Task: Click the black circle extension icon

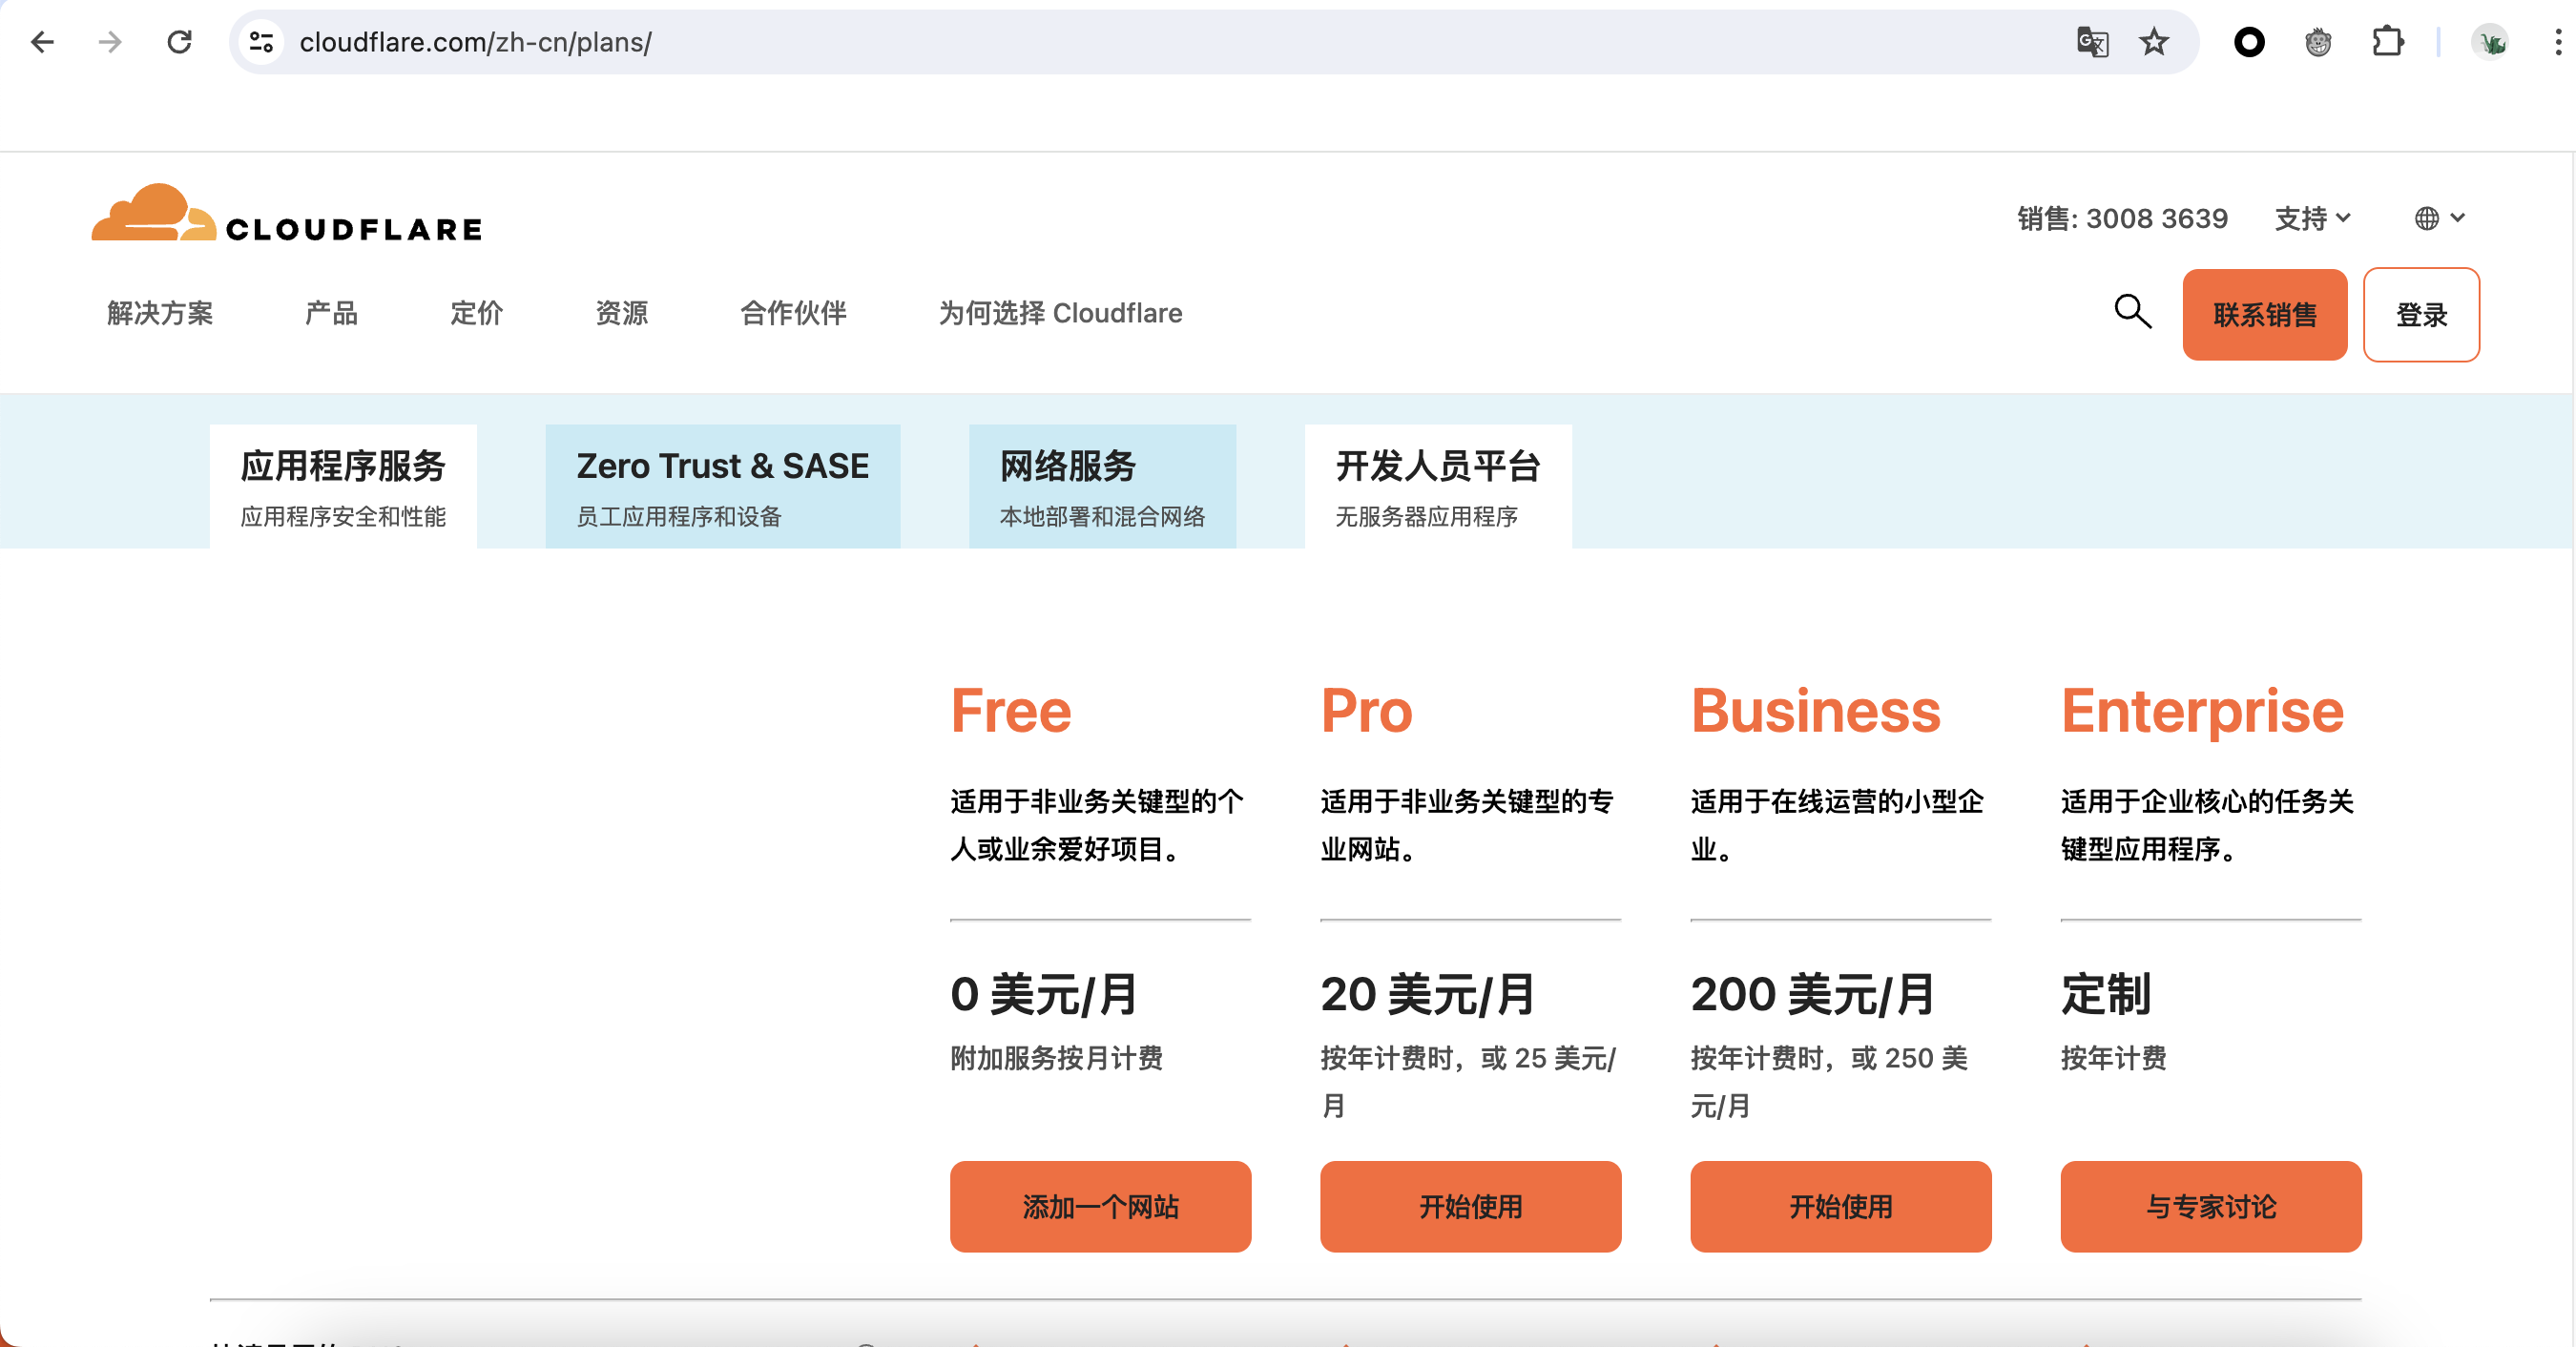Action: click(x=2249, y=42)
